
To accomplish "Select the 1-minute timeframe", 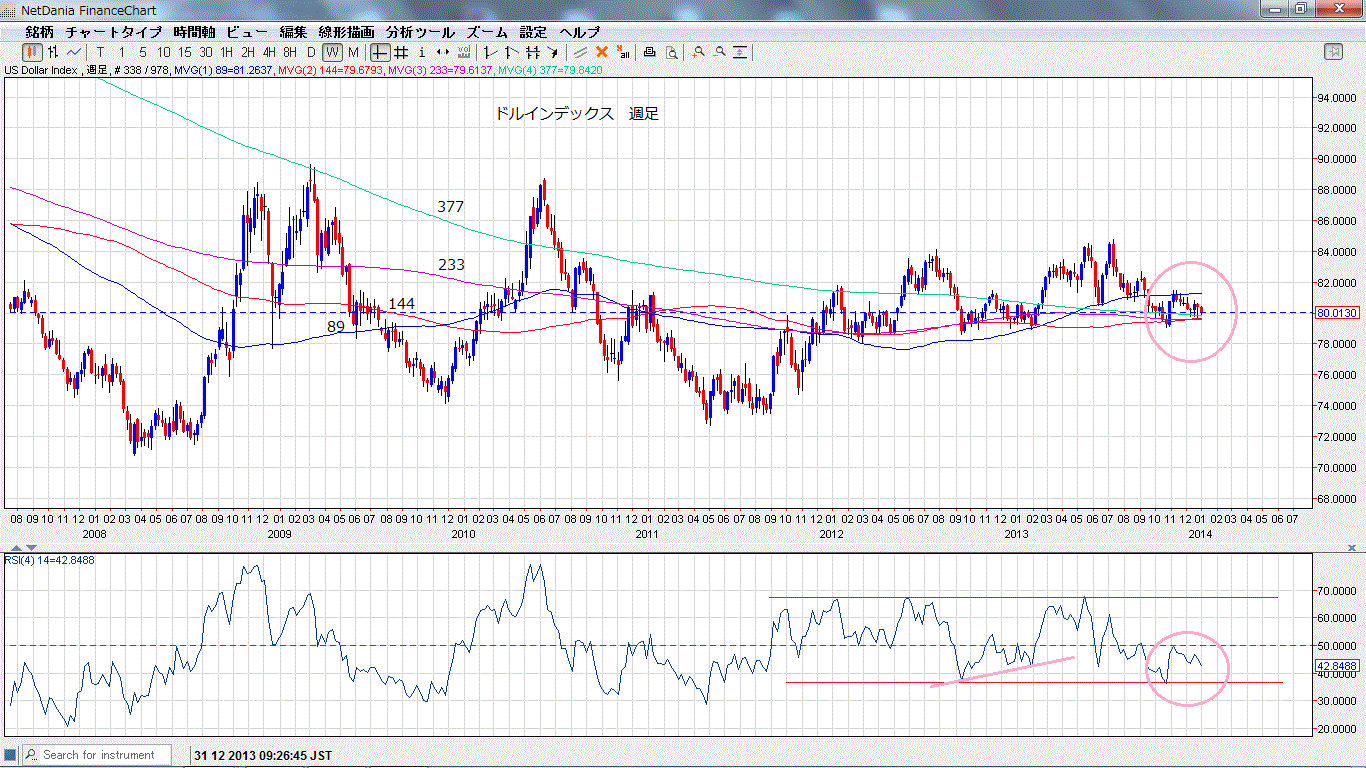I will [x=122, y=52].
